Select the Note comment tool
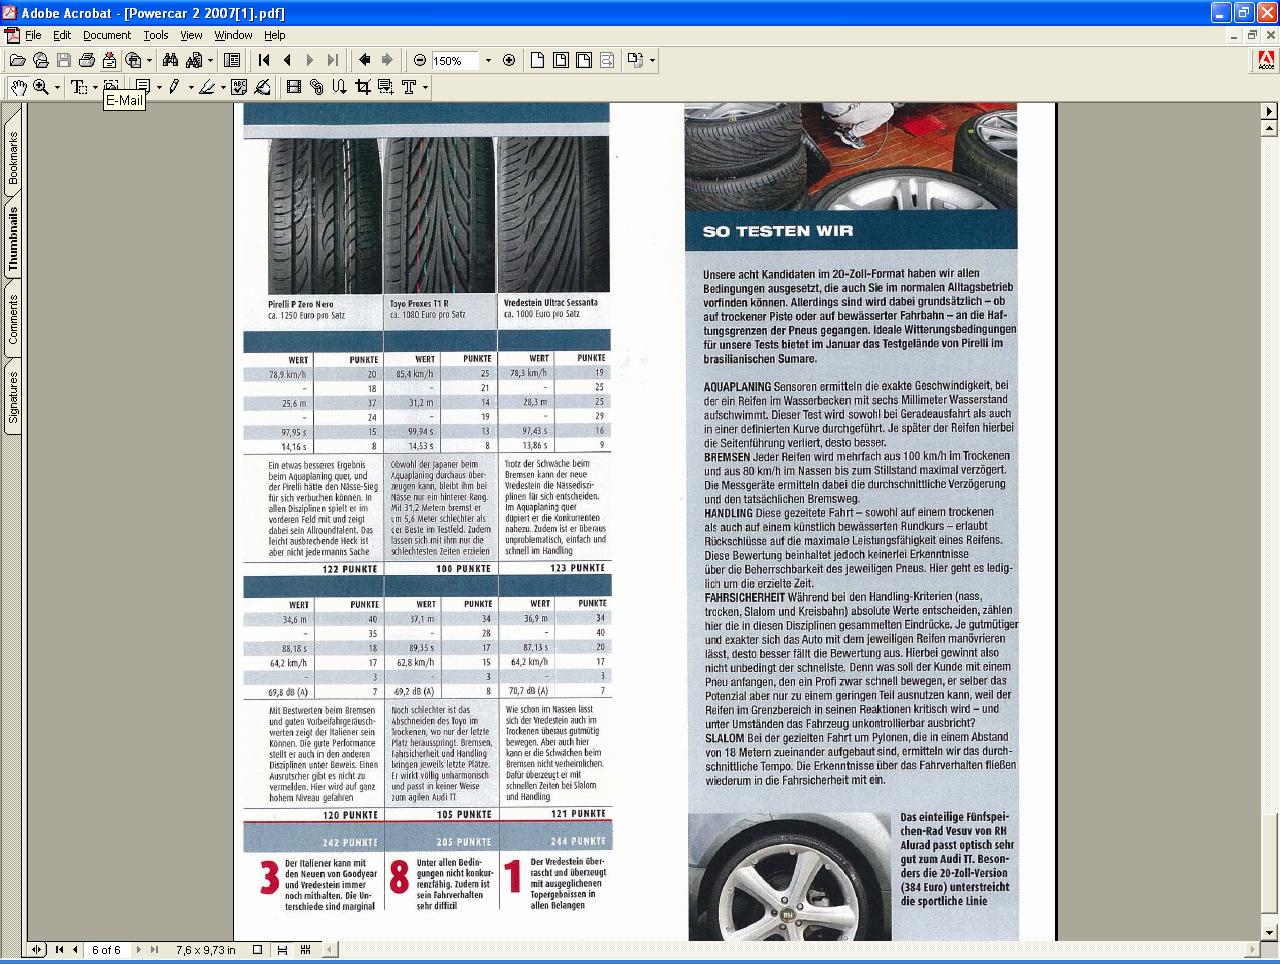The image size is (1280, 964). click(x=142, y=87)
